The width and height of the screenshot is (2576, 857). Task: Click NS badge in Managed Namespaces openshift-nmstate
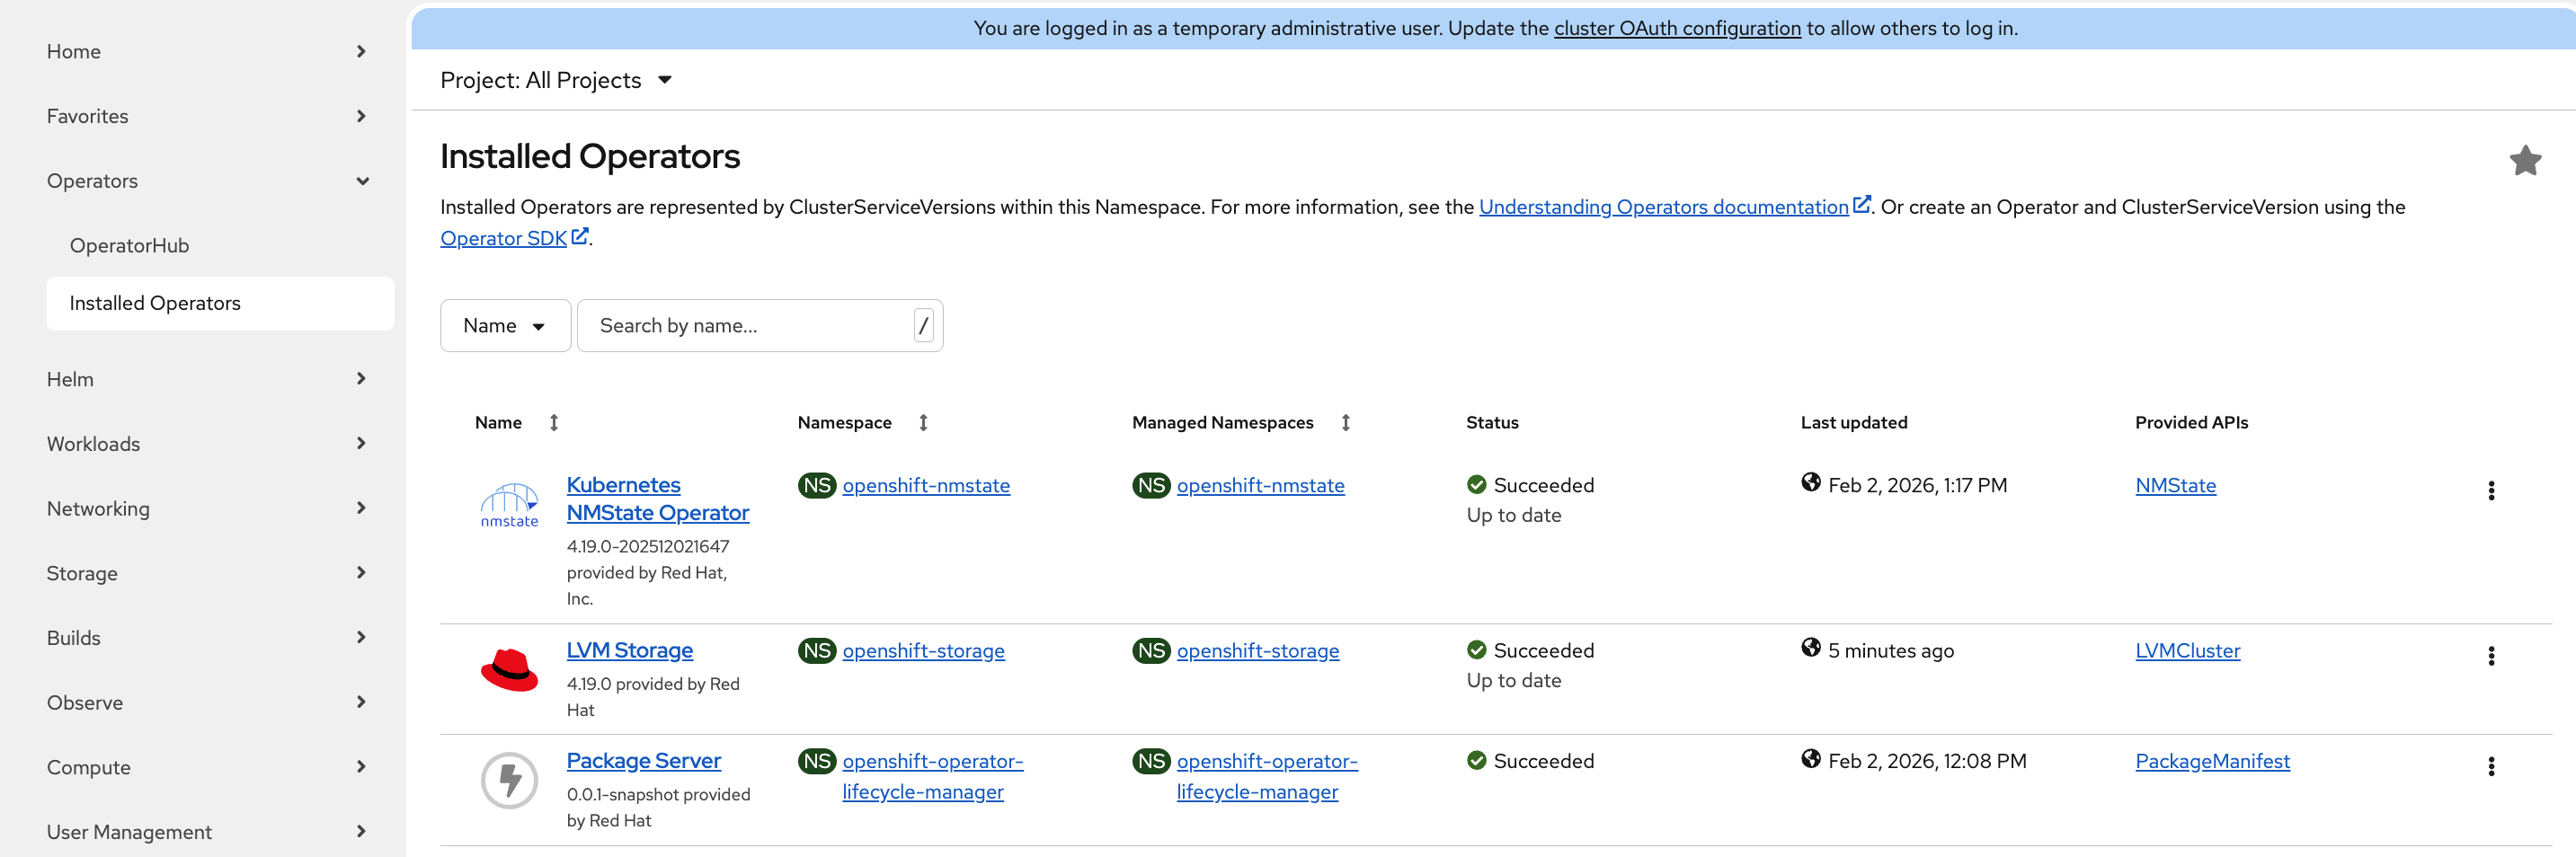click(1151, 485)
